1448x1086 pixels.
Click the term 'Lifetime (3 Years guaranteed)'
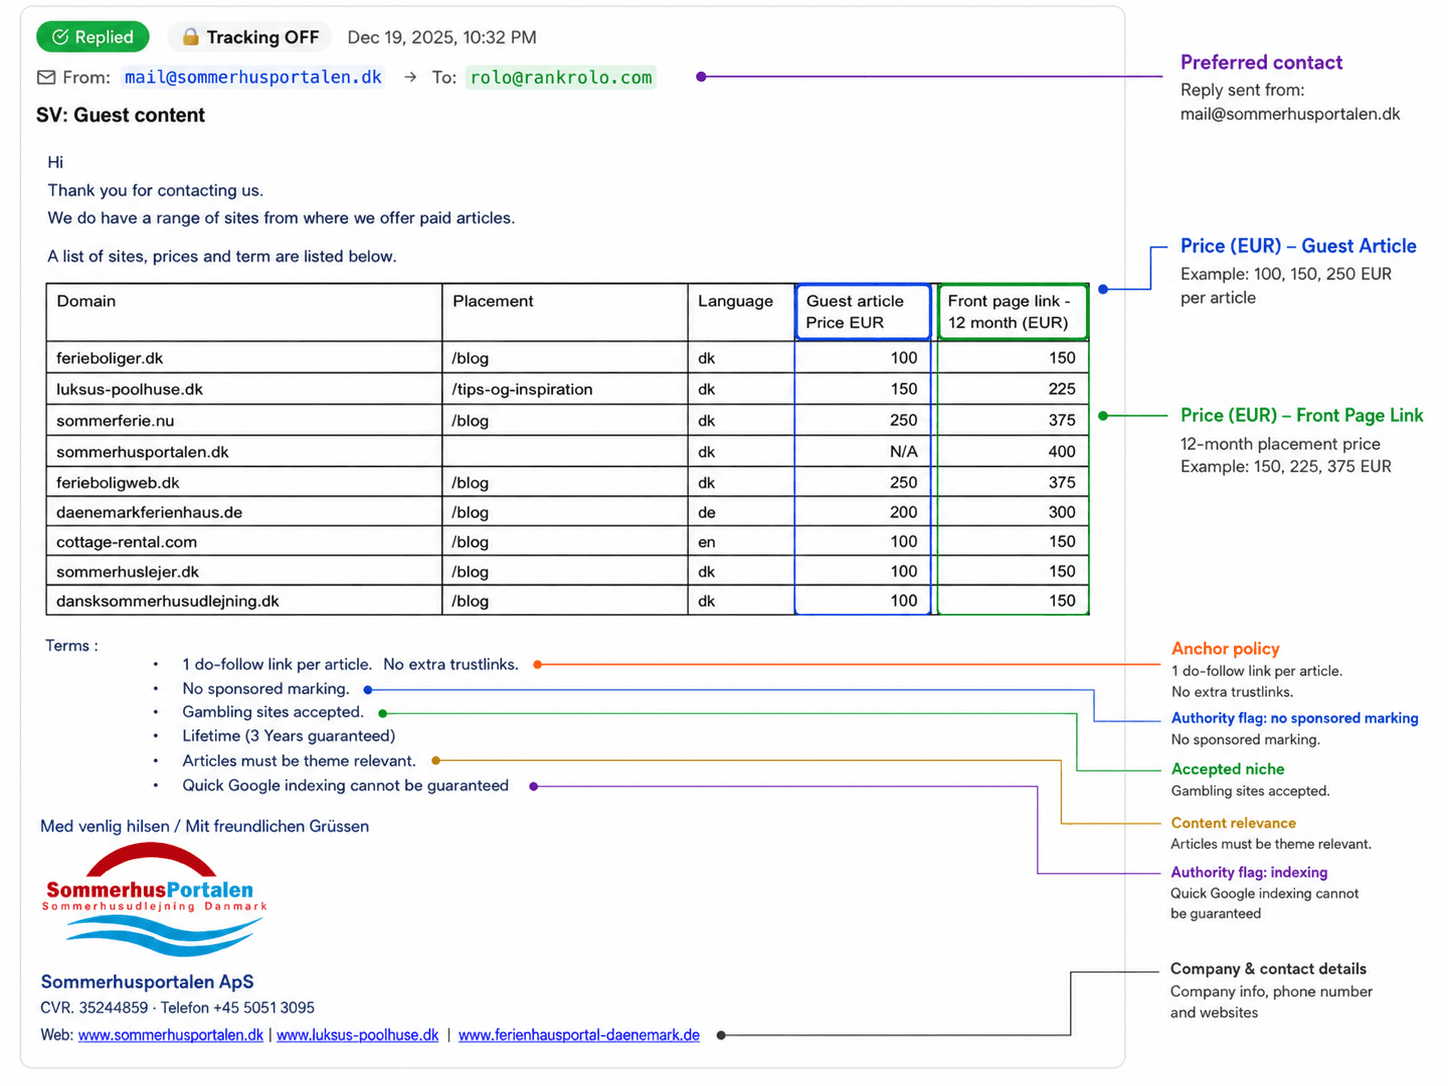point(289,736)
